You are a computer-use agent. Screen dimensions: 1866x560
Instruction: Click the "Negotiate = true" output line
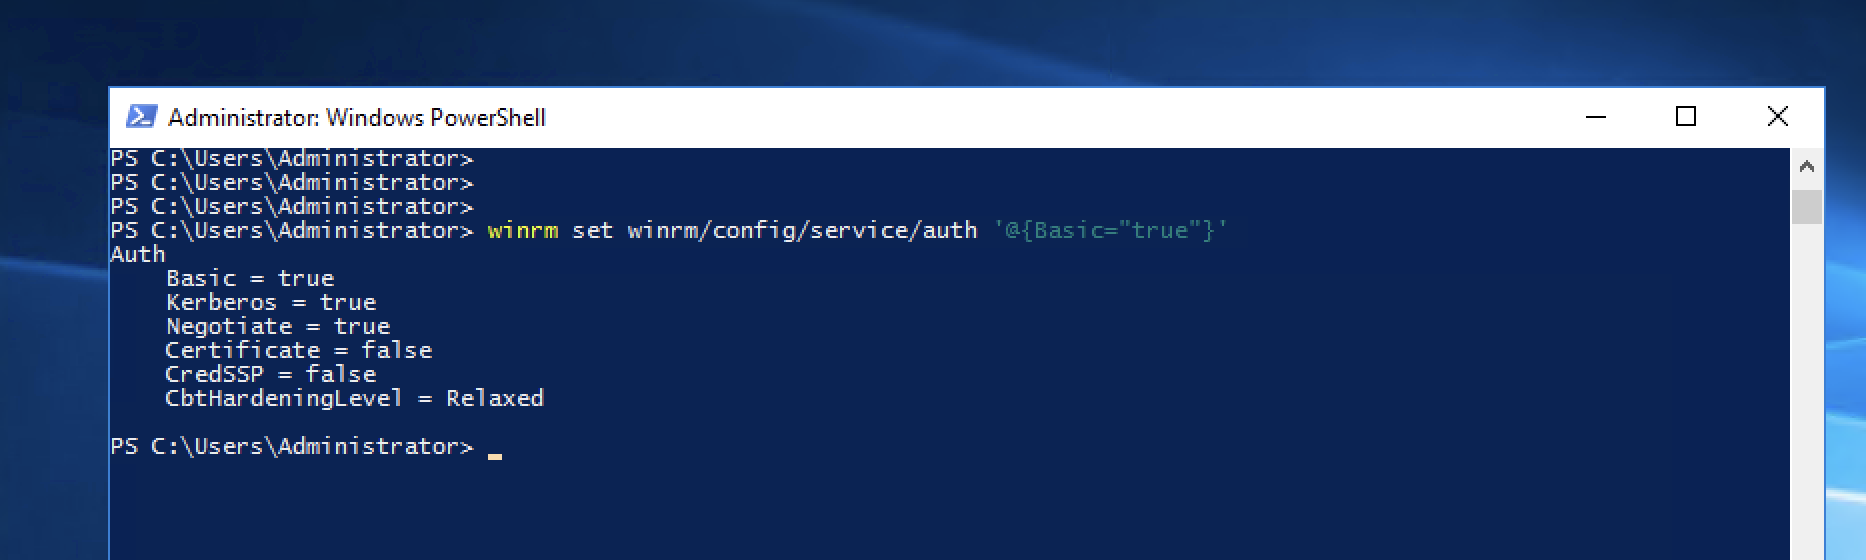pos(278,327)
